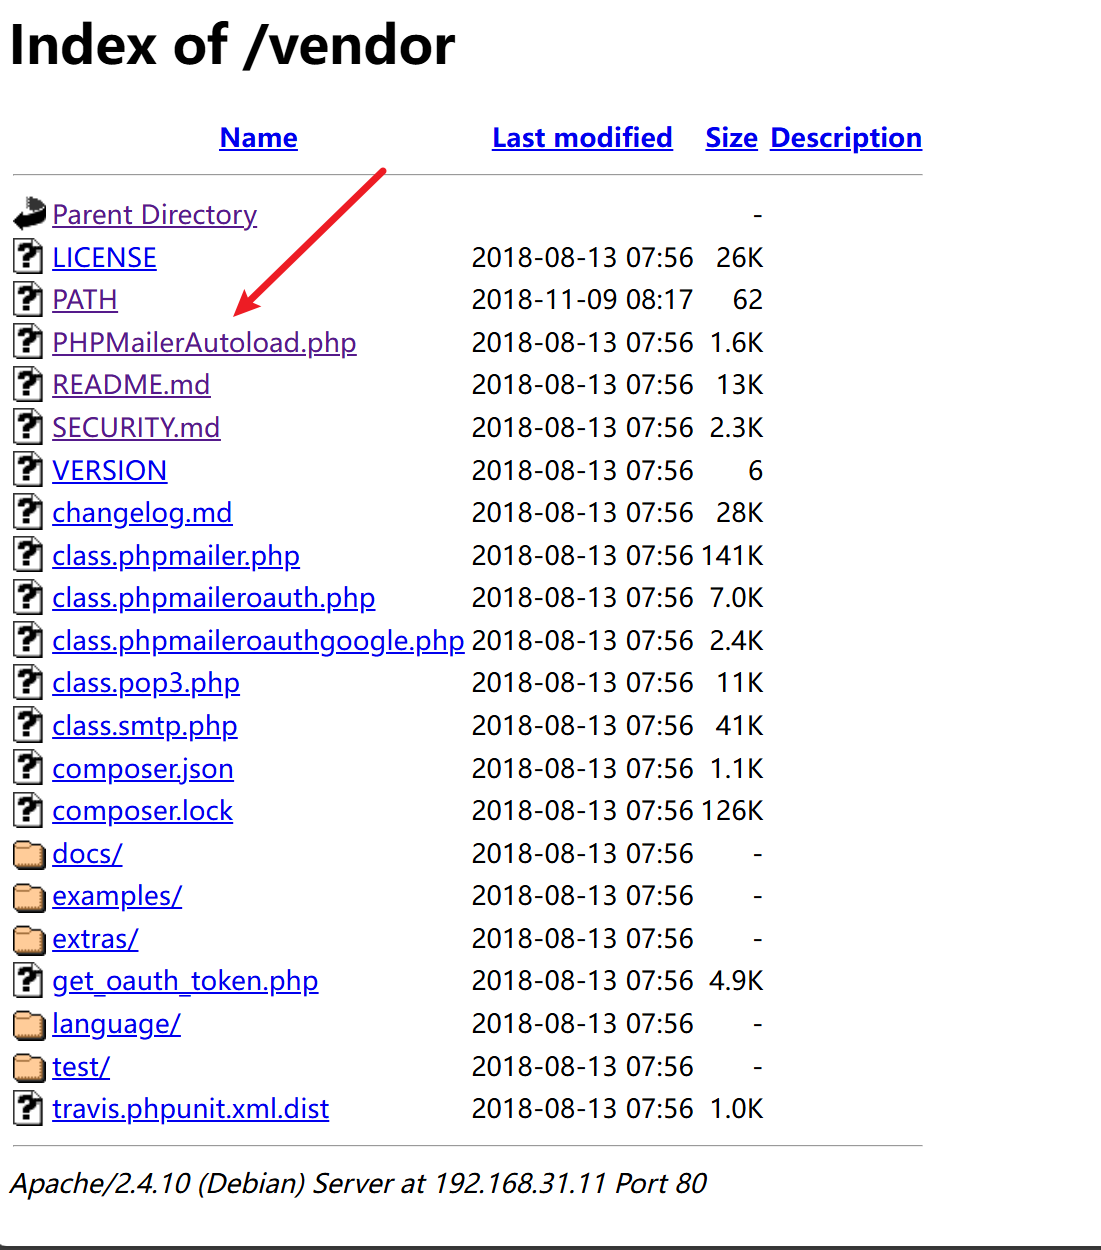This screenshot has height=1250, width=1101.
Task: Open class.phpmailer.php link
Action: 176,555
